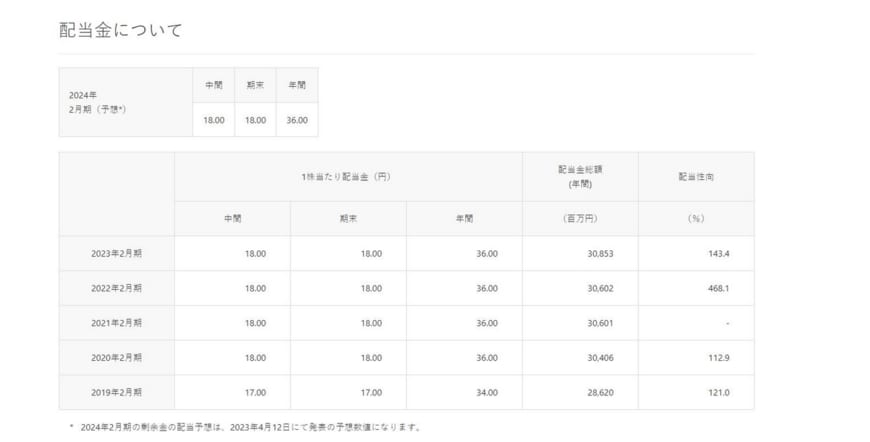Select the 配当金総額（年間） header cell
This screenshot has height=442, width=870.
point(579,176)
